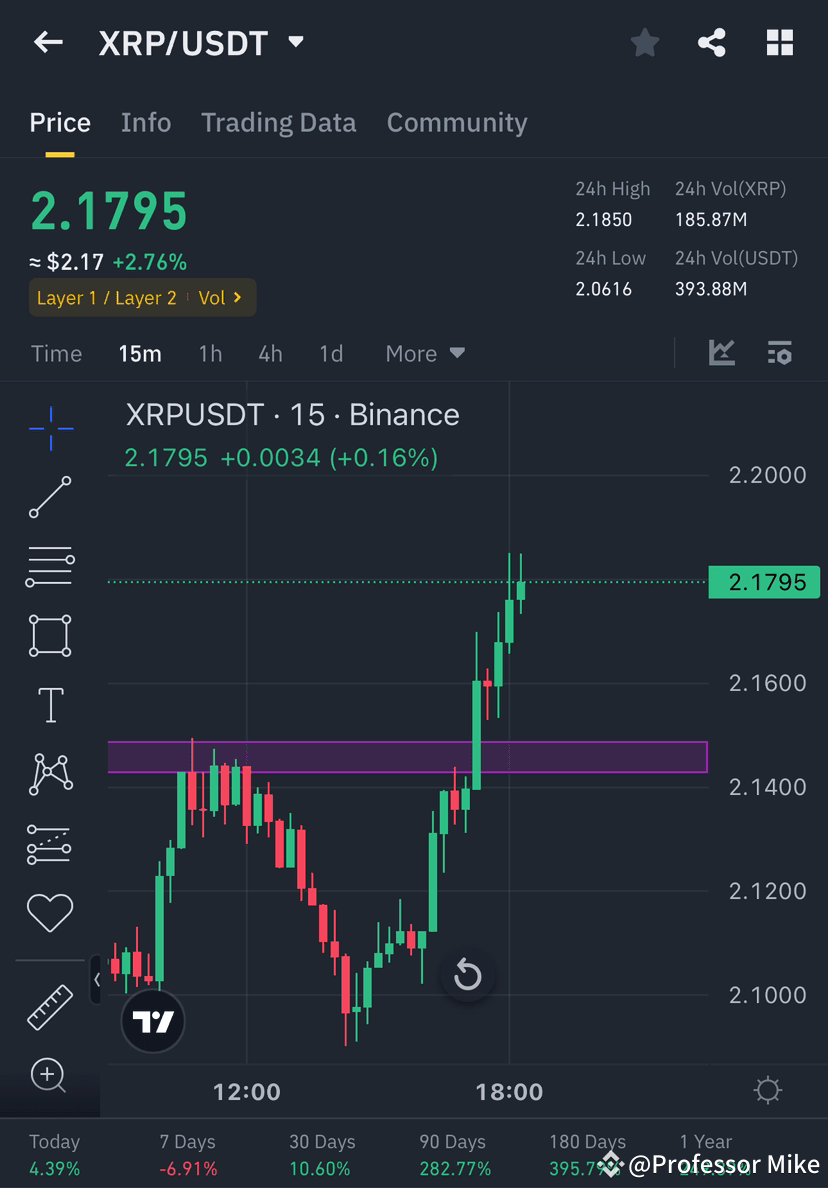
Task: Tap the TradingView logo button
Action: click(x=153, y=1021)
